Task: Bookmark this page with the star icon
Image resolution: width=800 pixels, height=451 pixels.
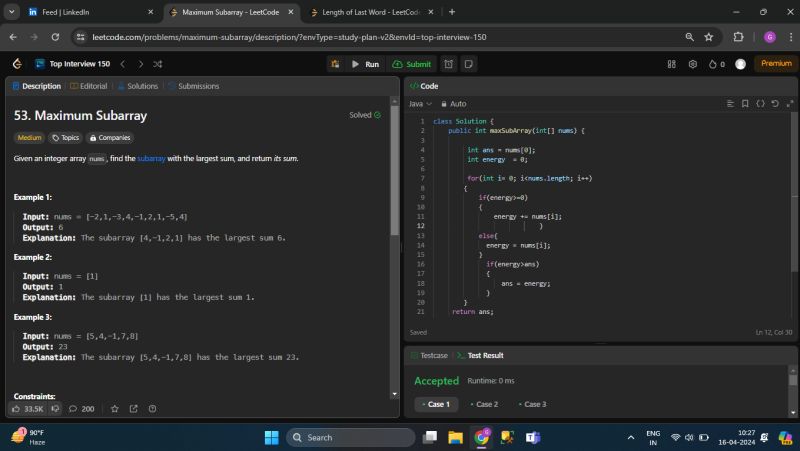Action: pyautogui.click(x=709, y=37)
